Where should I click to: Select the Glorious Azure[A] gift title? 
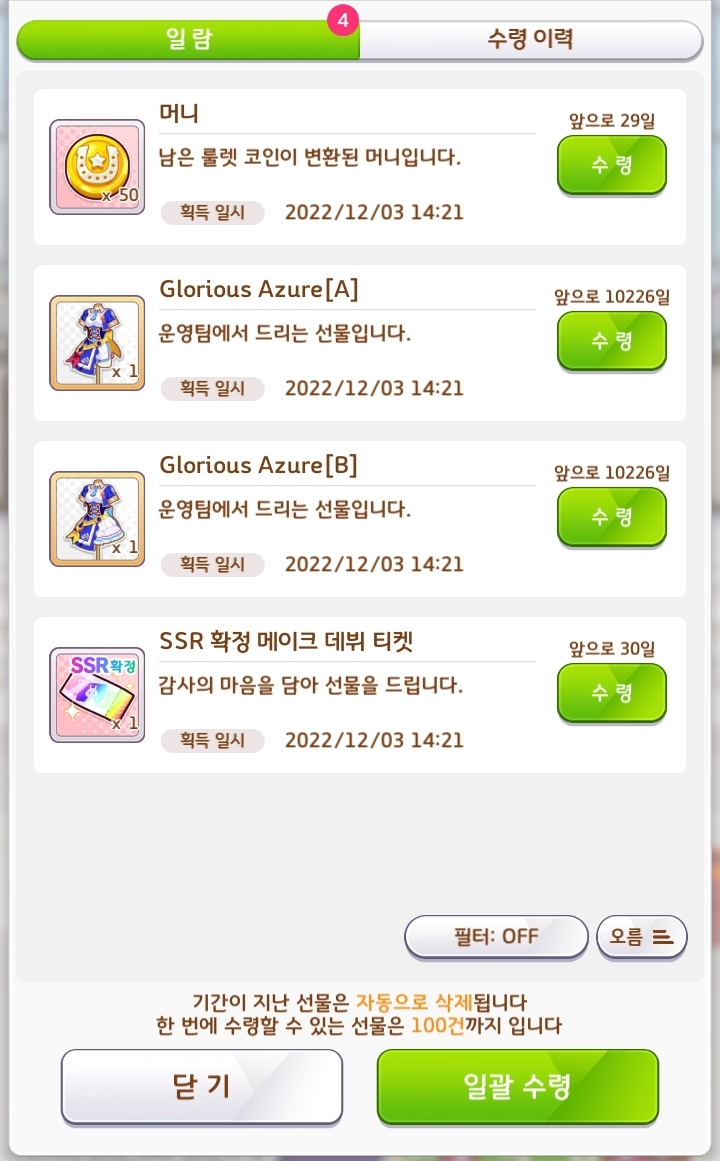[x=259, y=289]
